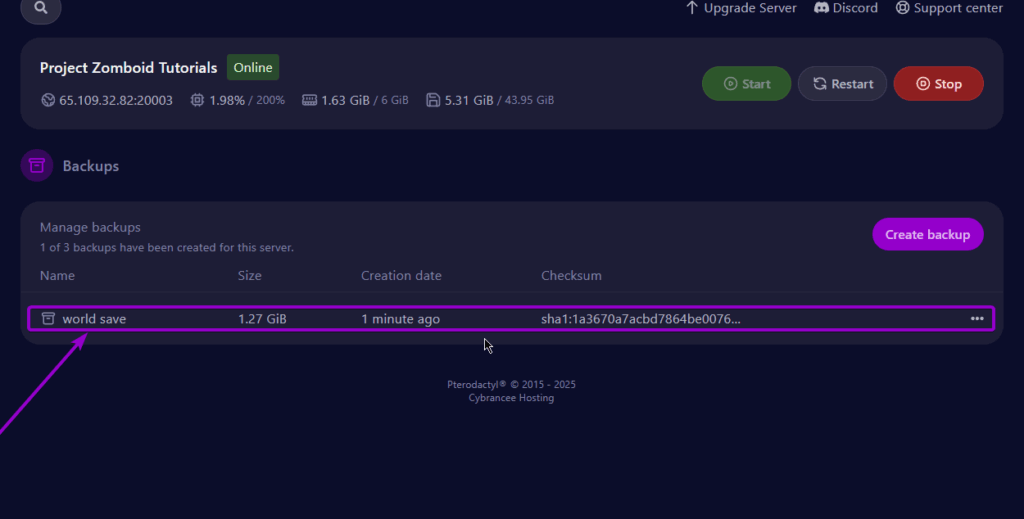Click the search magnifier icon

click(40, 8)
